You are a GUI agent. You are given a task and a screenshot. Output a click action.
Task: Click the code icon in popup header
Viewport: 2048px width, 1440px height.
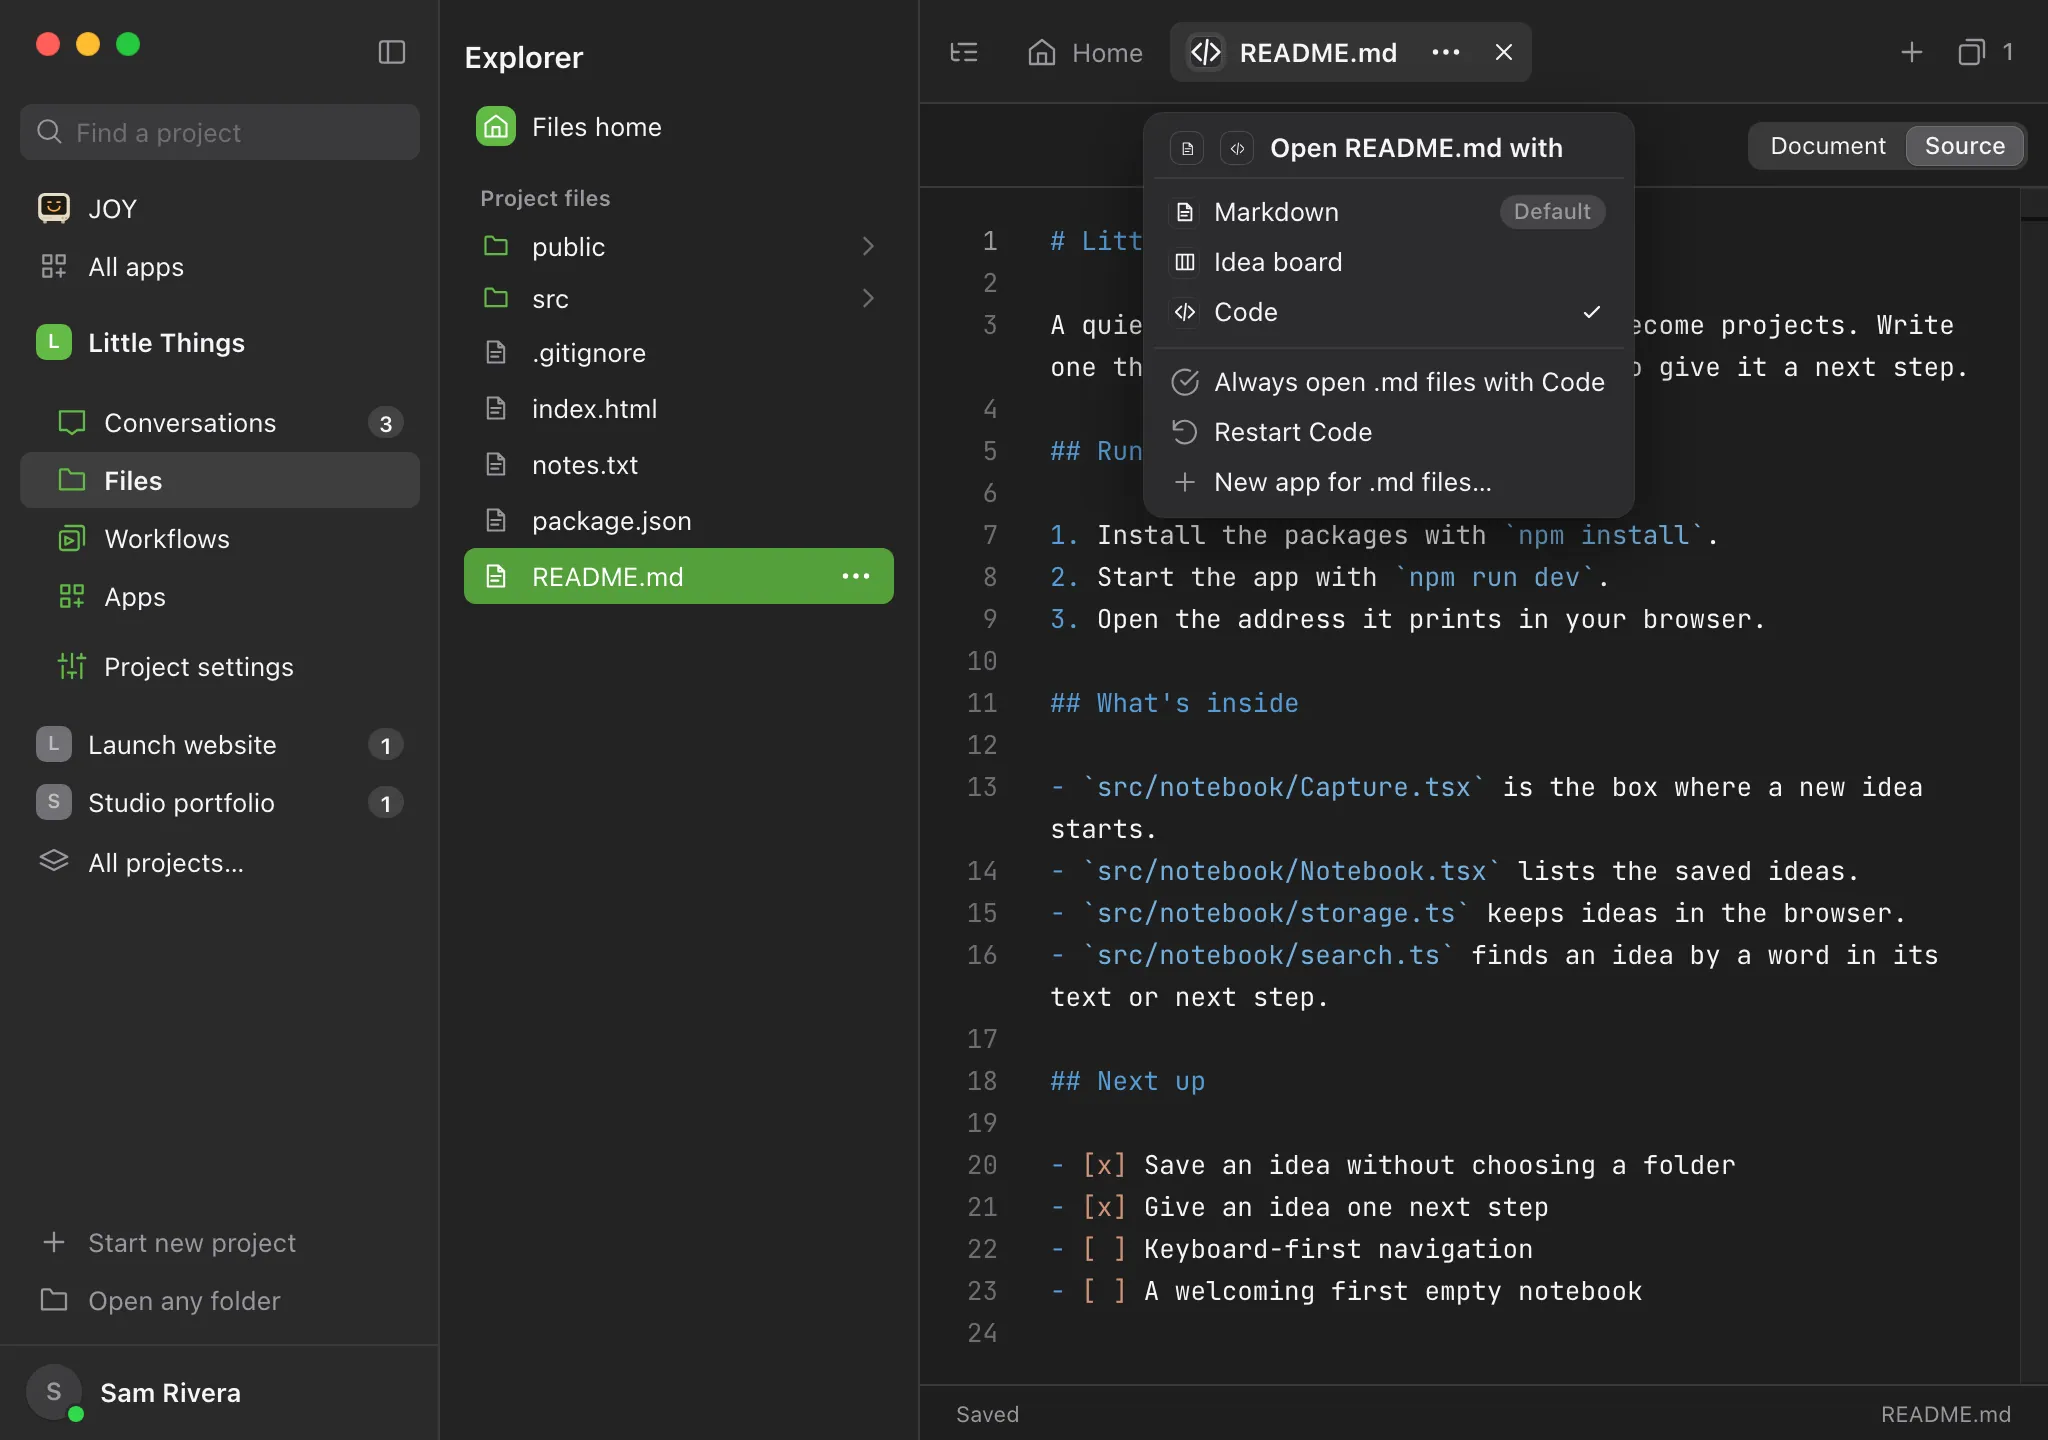[1237, 148]
